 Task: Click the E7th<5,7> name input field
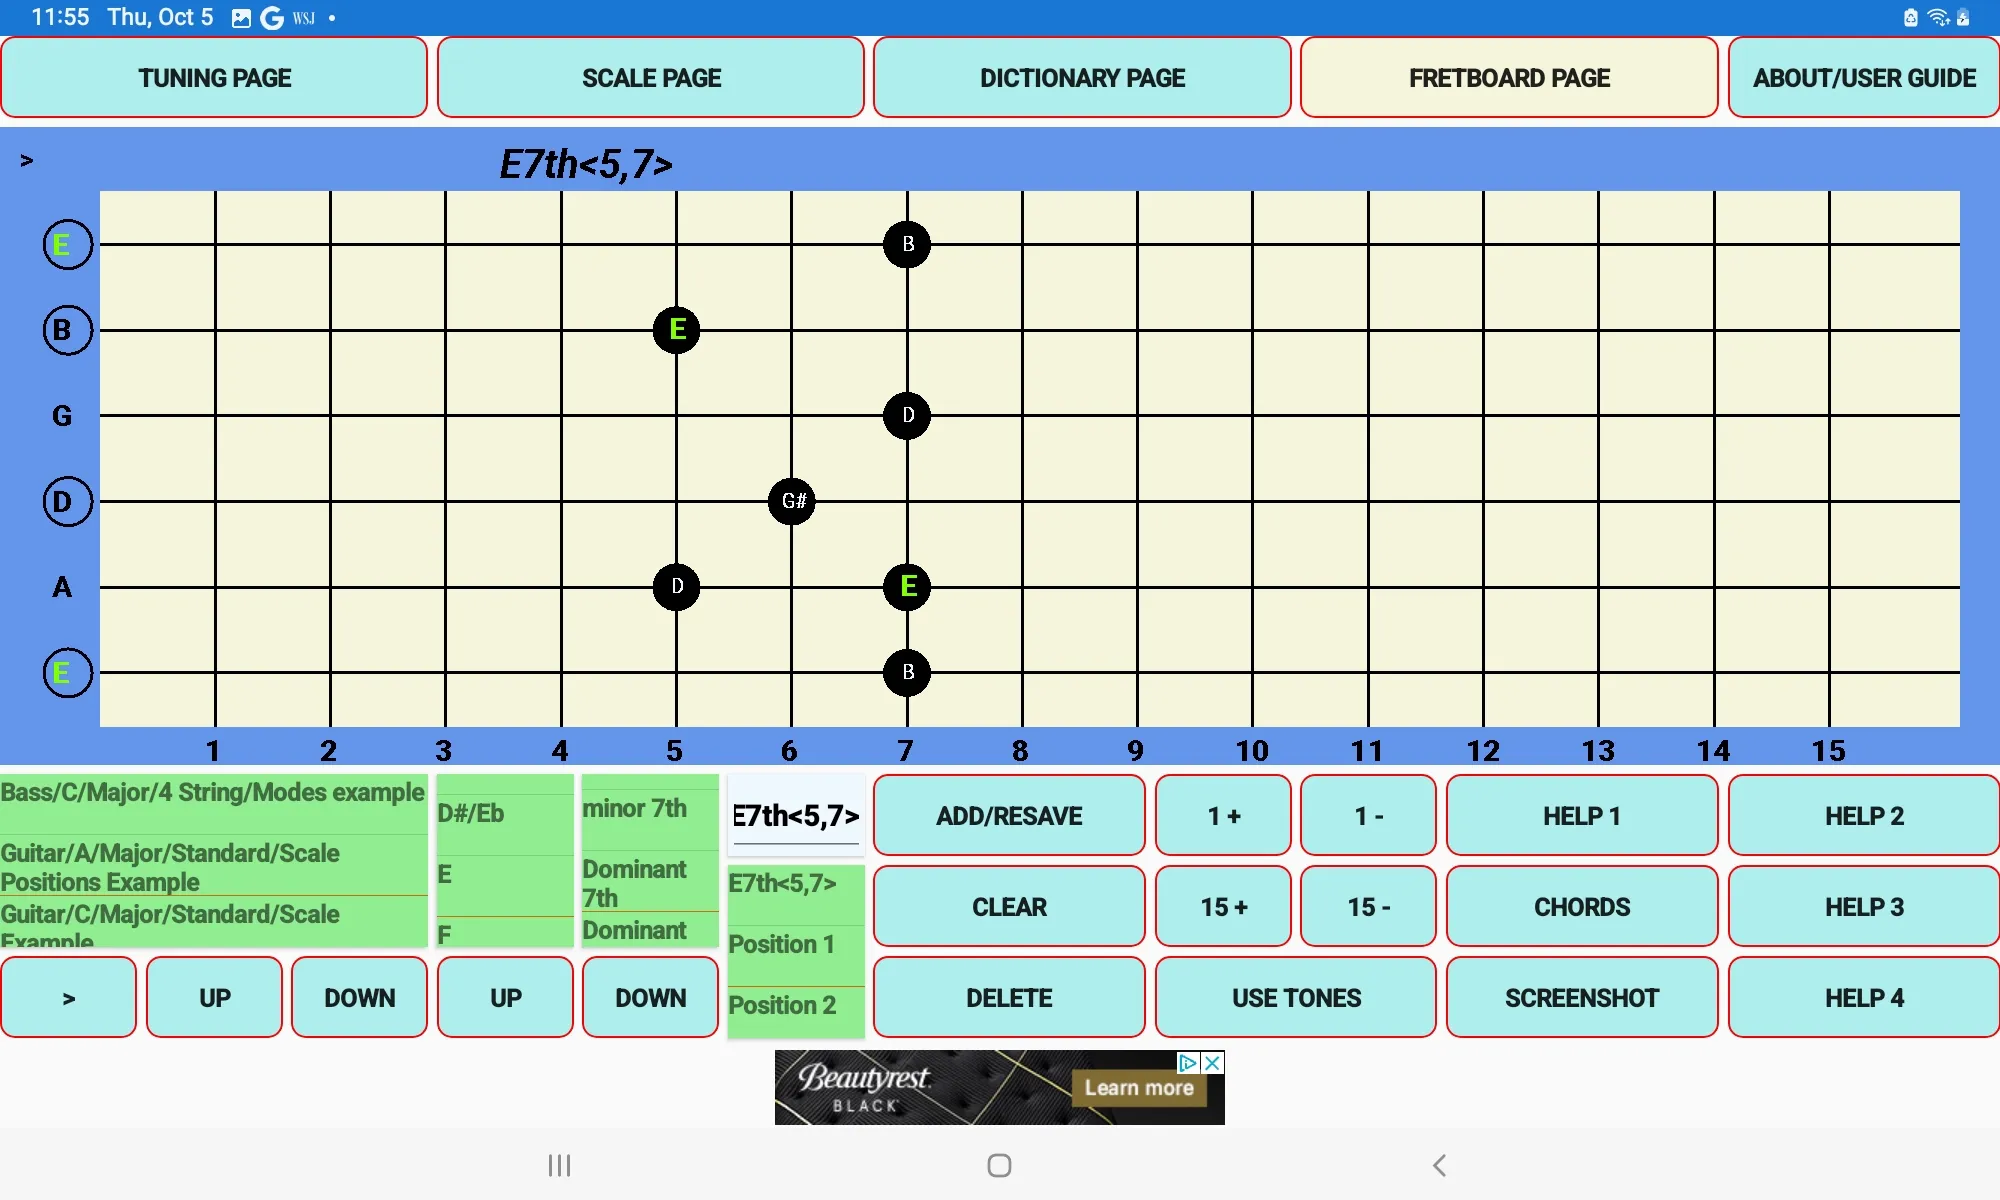point(796,816)
